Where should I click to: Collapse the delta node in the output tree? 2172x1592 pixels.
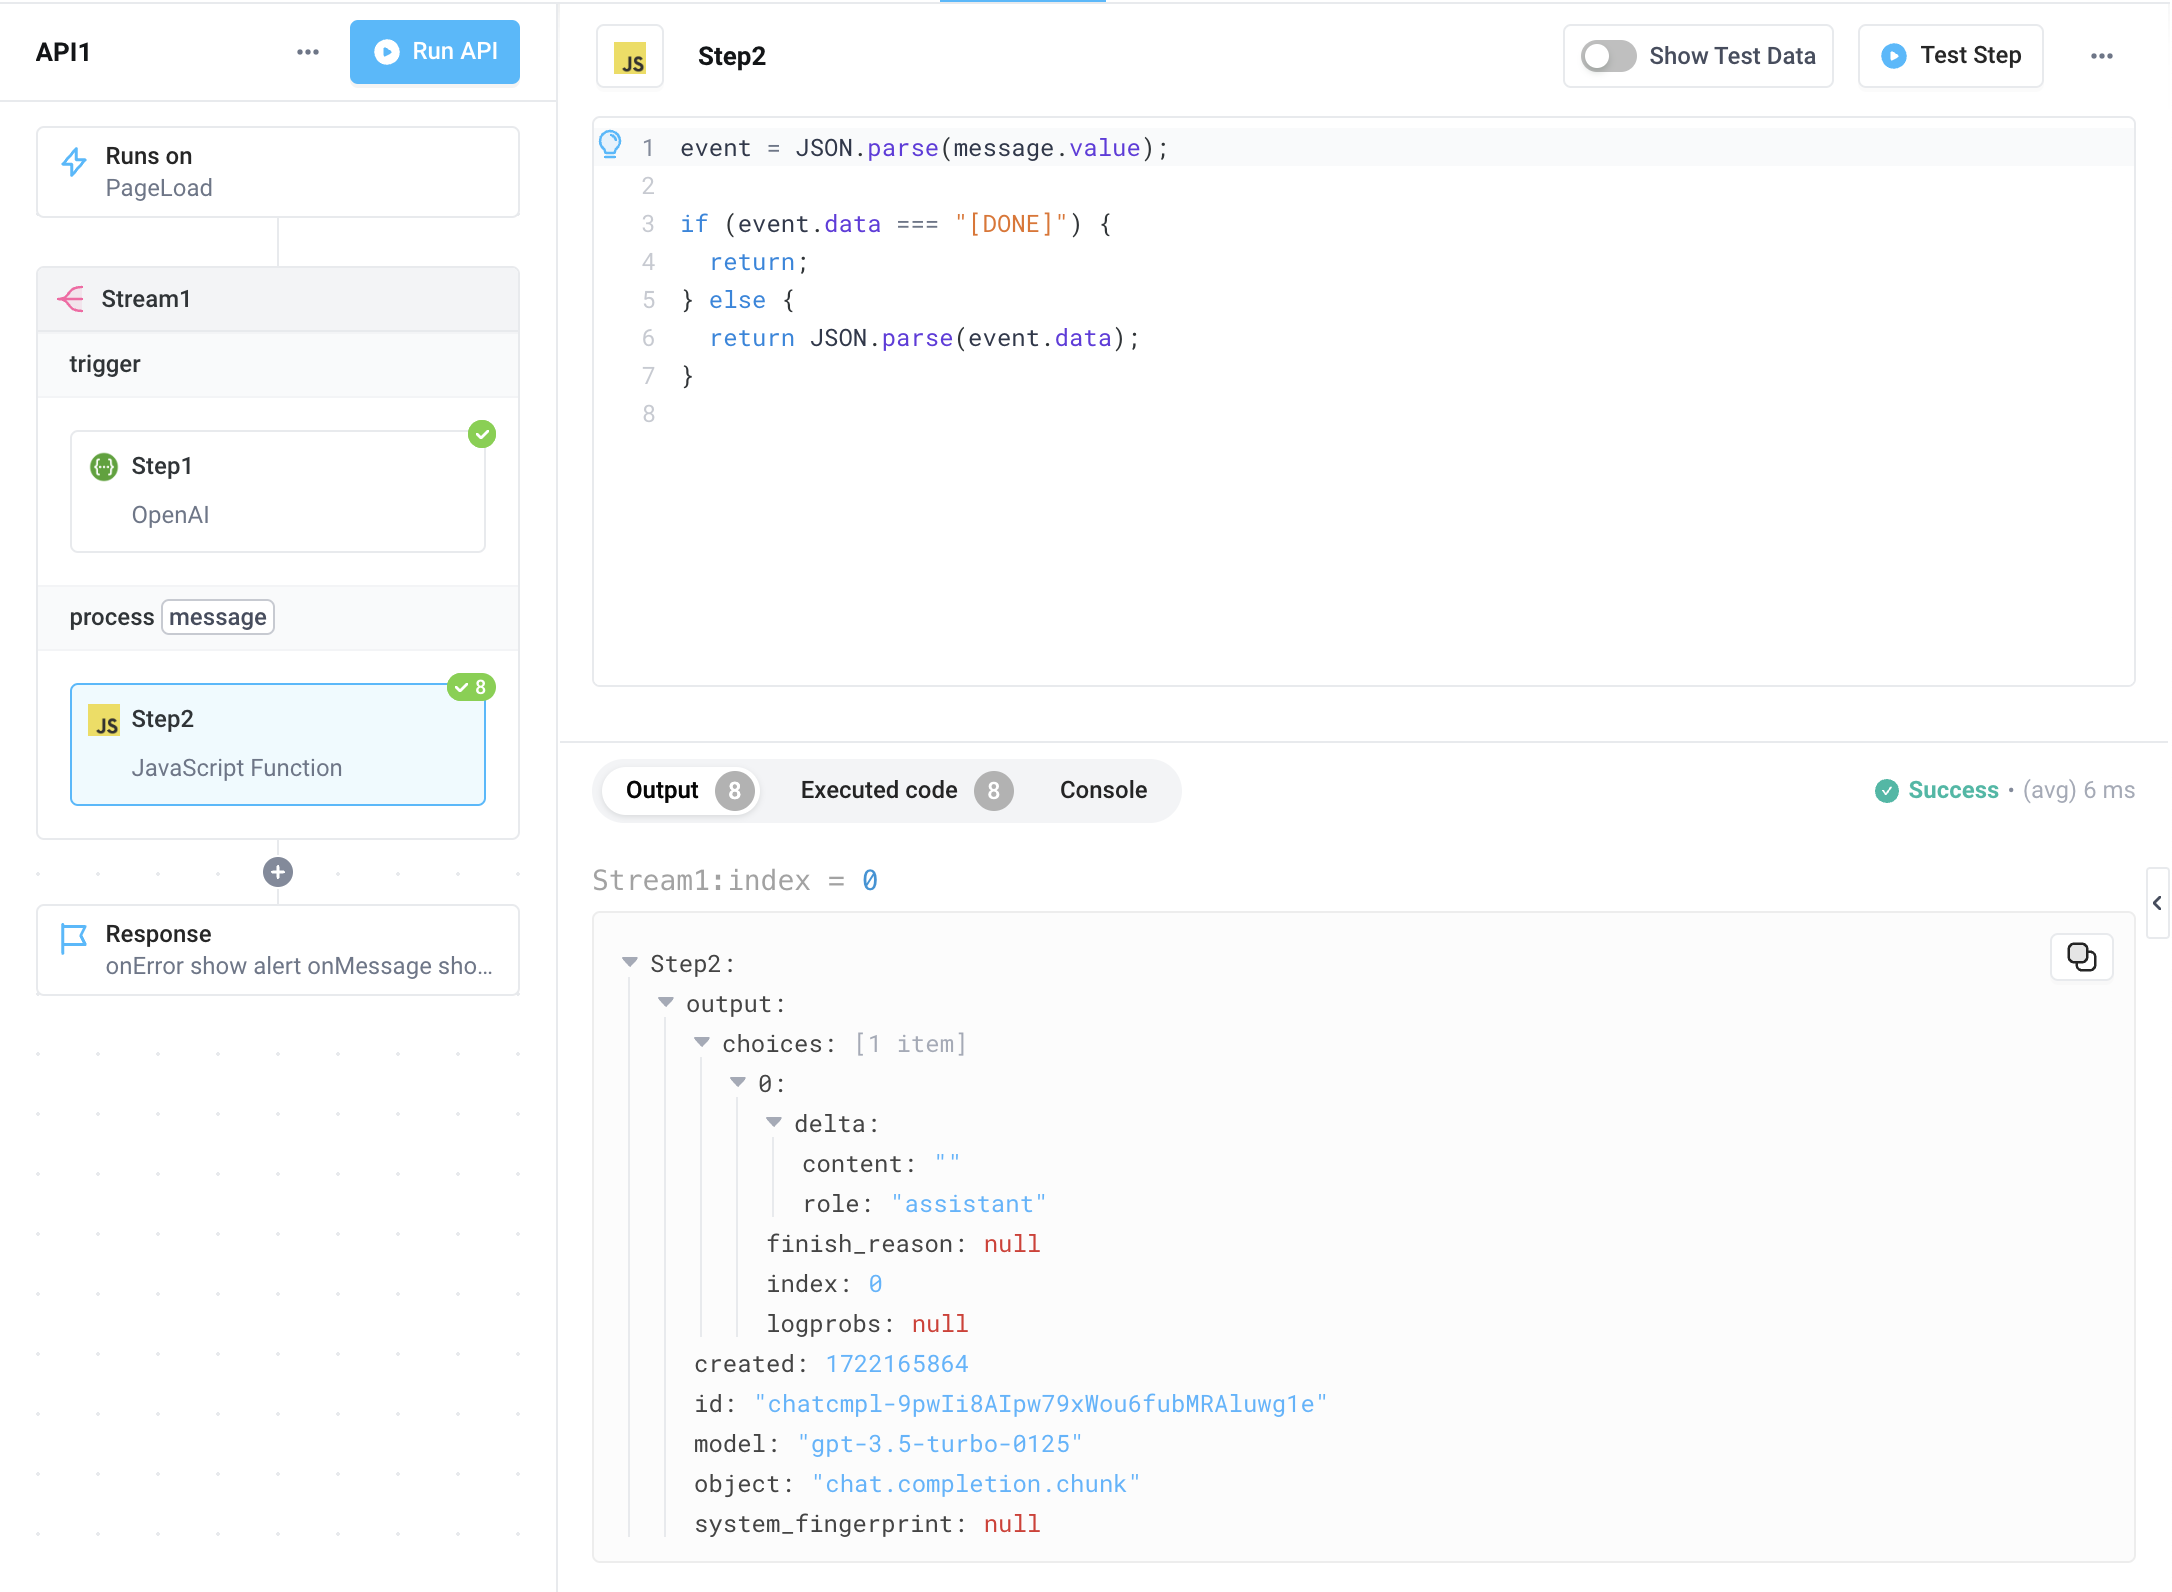pos(773,1122)
